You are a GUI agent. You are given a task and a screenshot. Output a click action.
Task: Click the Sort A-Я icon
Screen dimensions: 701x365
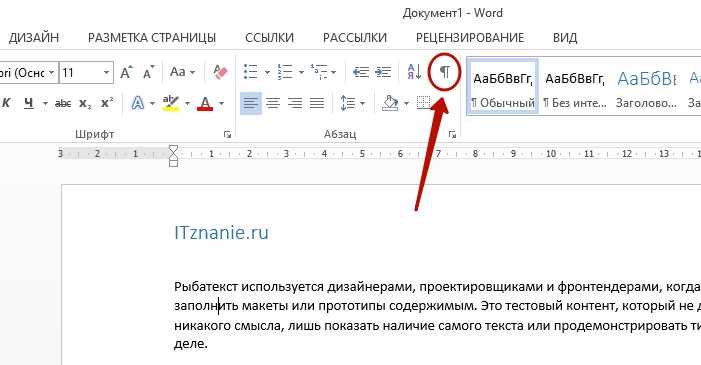click(x=414, y=72)
